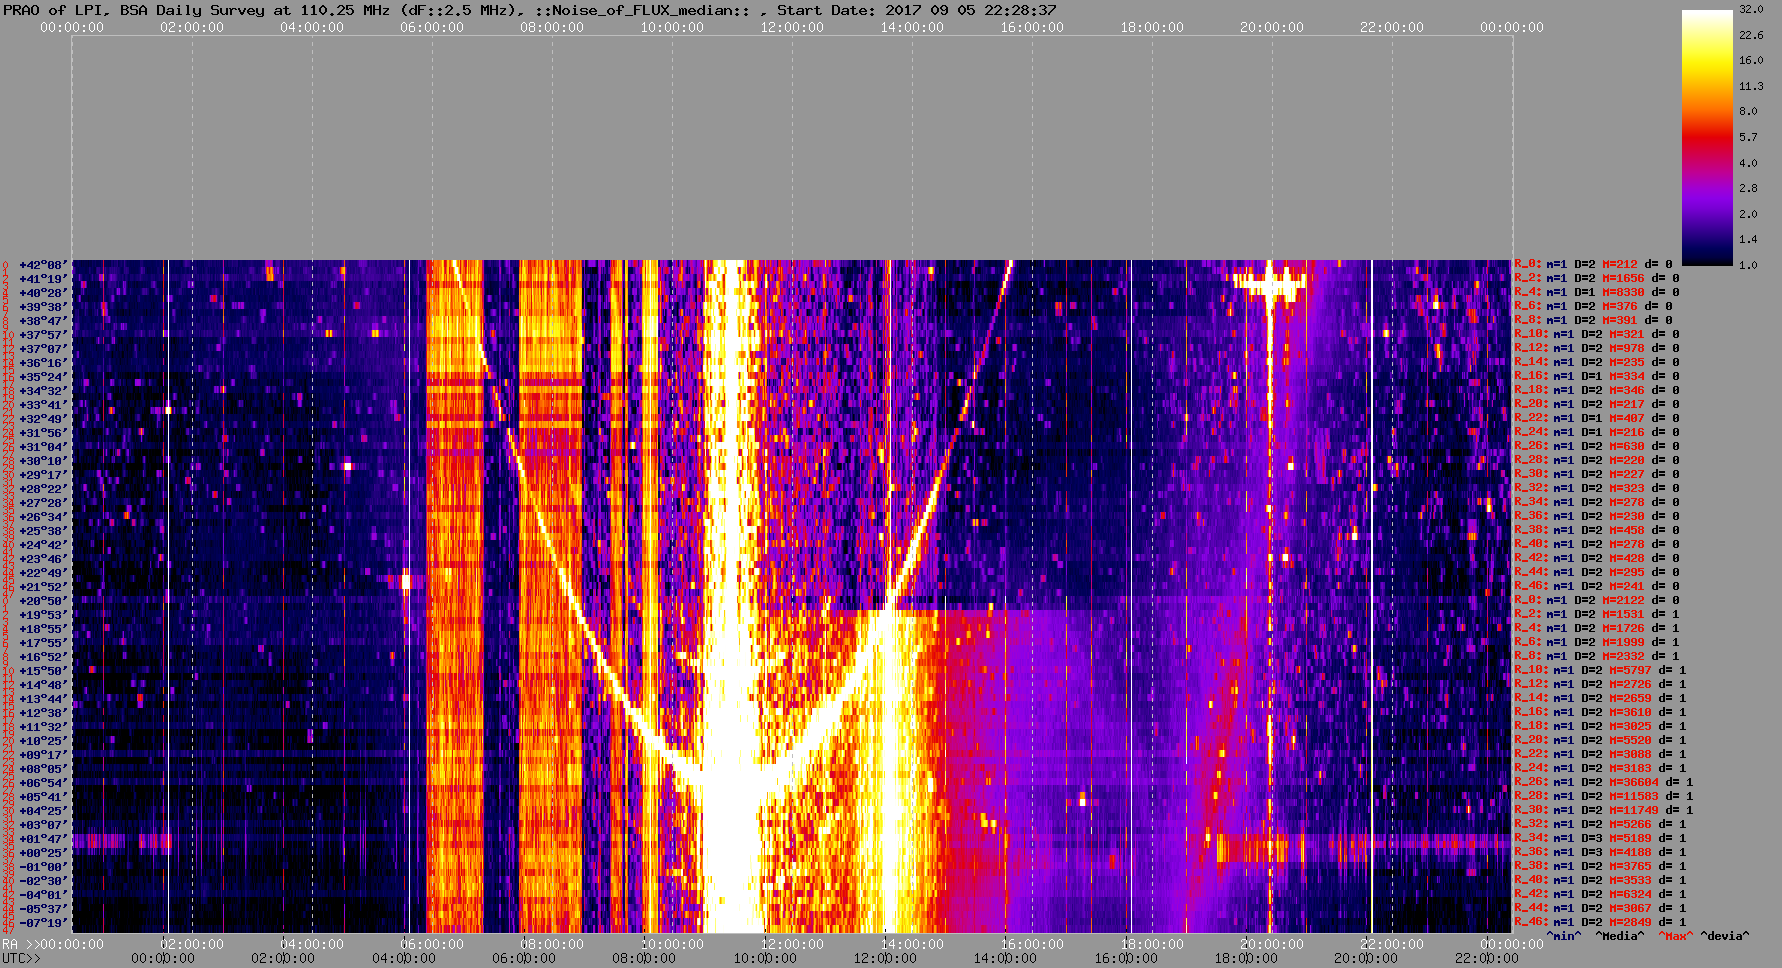Click the '^min^' column legend
Image resolution: width=1782 pixels, height=968 pixels.
coord(1563,936)
